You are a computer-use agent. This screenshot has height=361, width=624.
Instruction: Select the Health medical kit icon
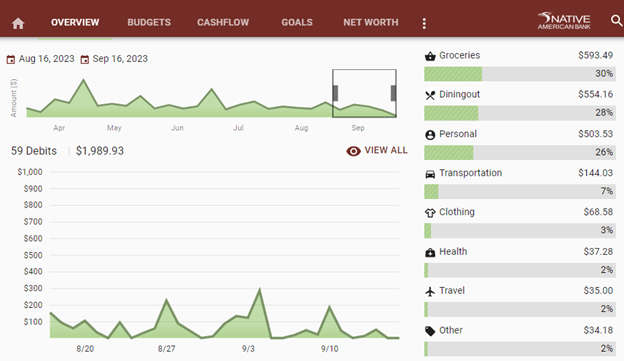point(430,252)
